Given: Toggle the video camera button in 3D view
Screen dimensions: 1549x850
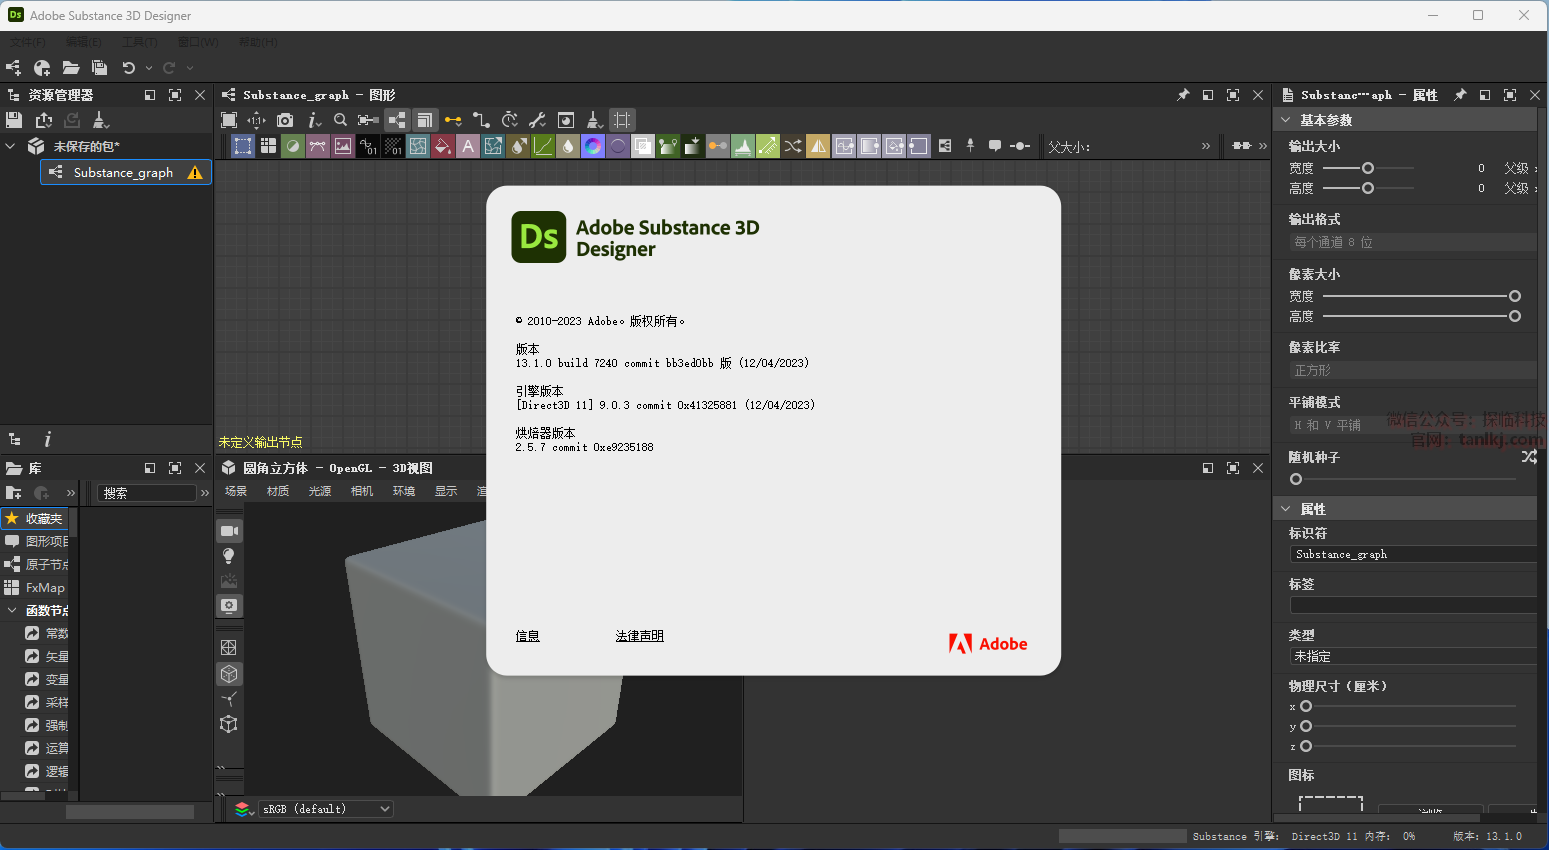Looking at the screenshot, I should click(229, 531).
